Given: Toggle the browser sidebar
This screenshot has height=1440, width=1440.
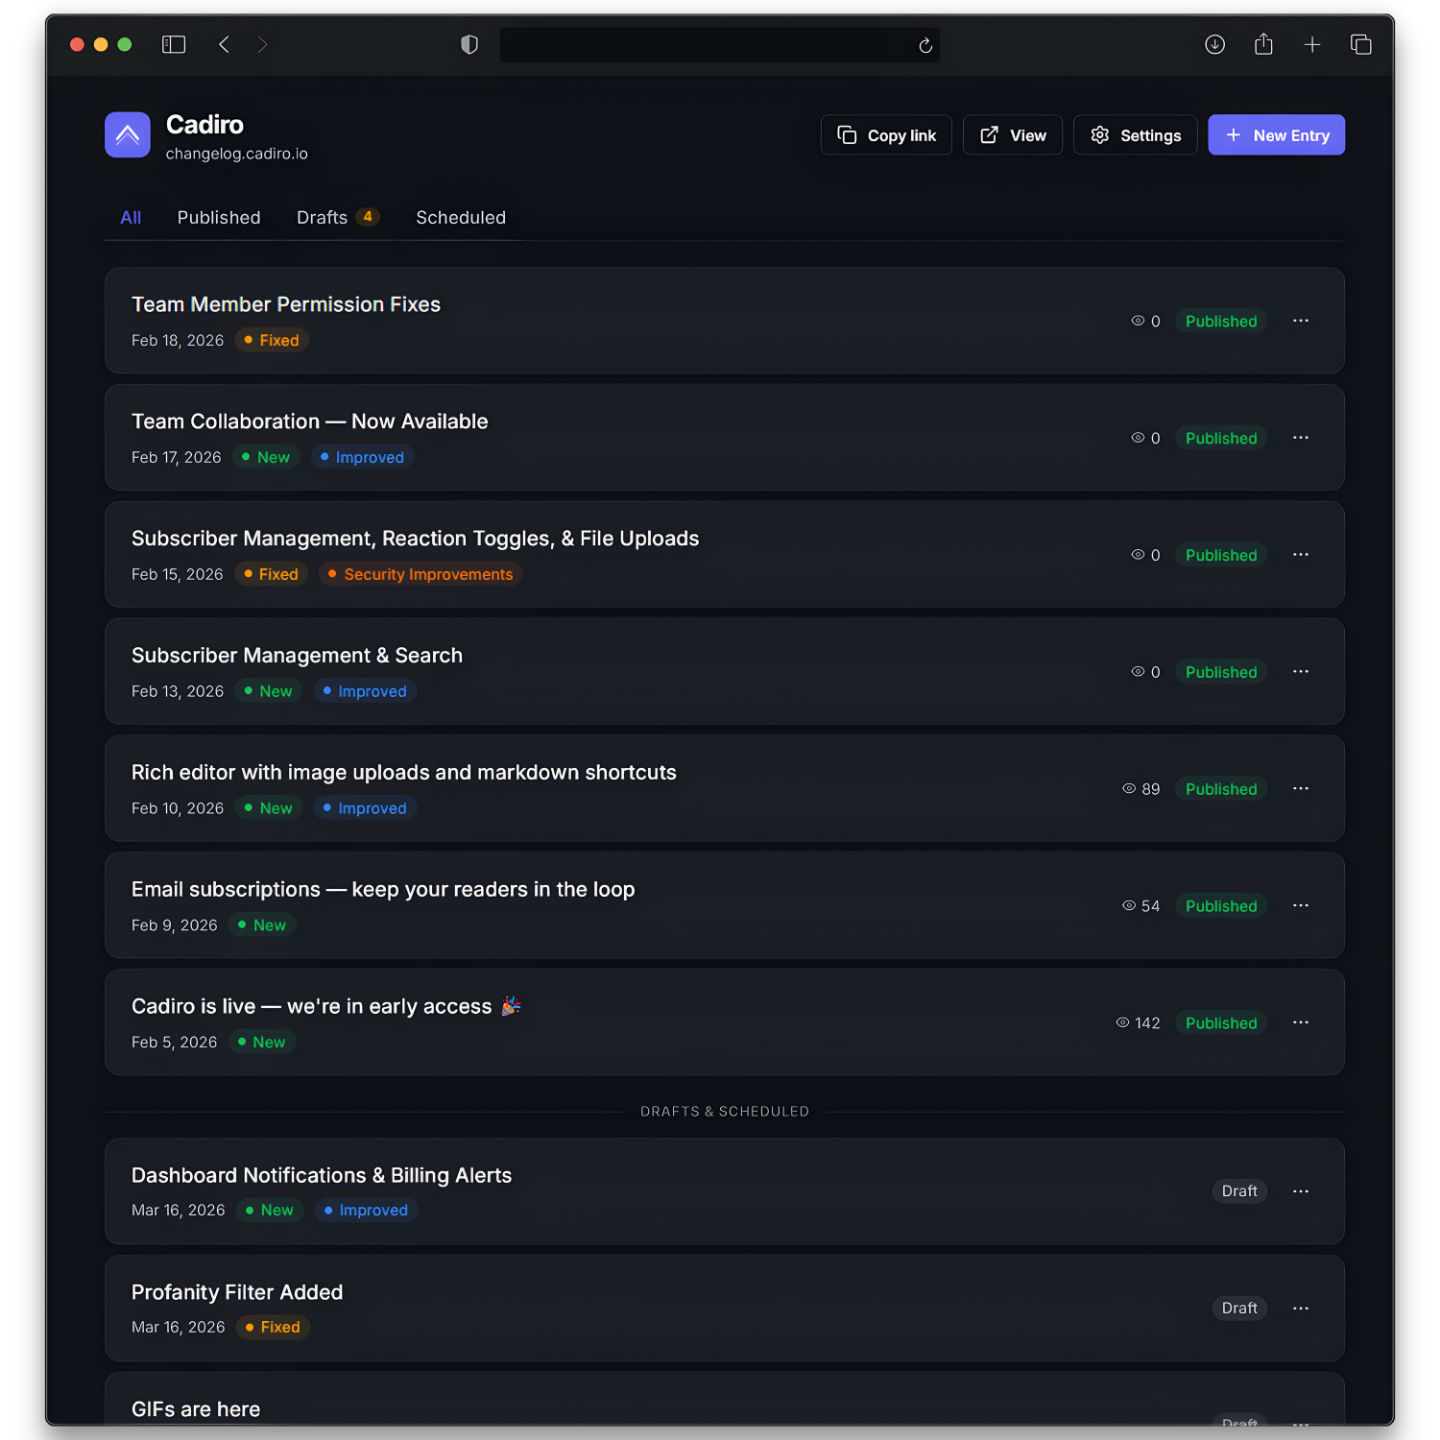Looking at the screenshot, I should 173,44.
